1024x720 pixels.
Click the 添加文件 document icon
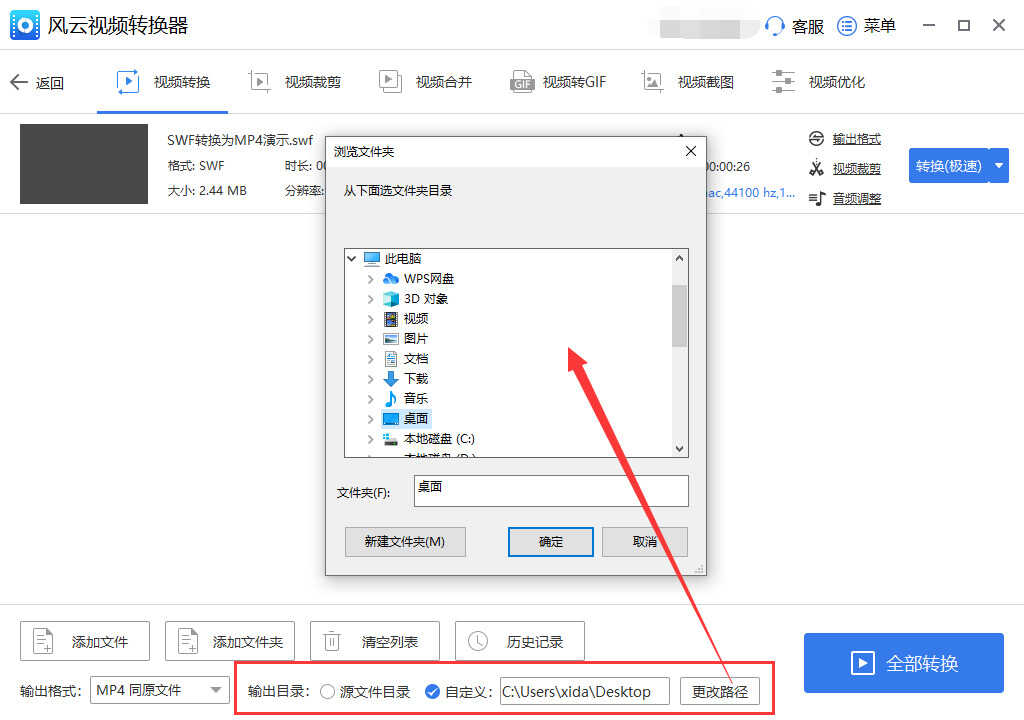43,641
